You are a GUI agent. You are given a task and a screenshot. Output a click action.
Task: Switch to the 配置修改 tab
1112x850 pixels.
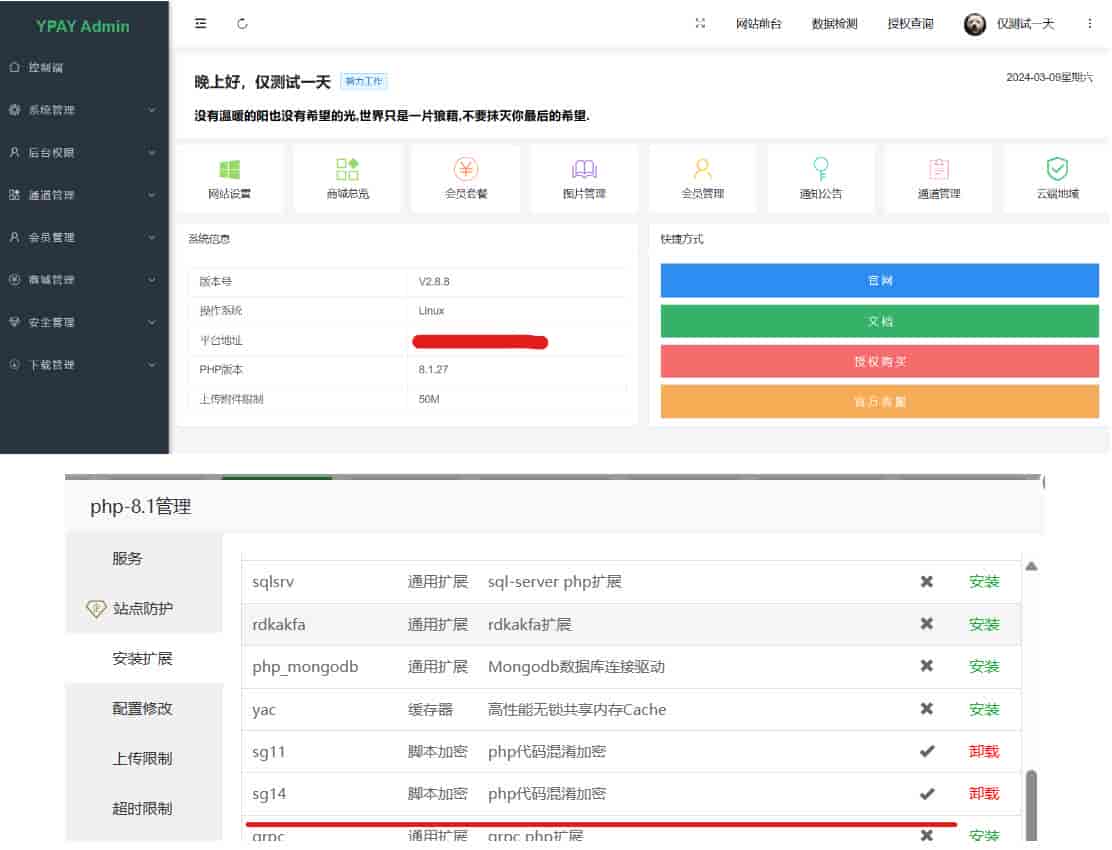tap(142, 708)
